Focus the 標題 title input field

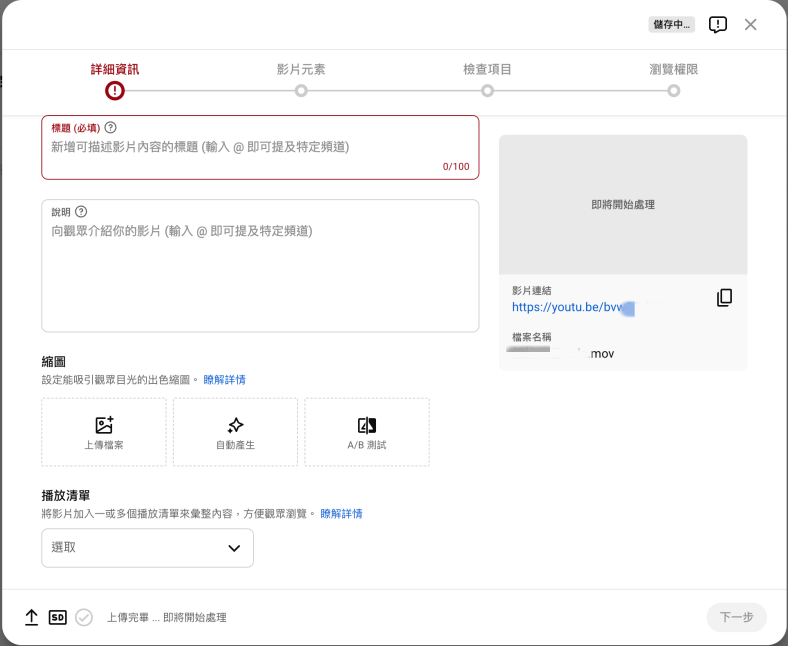(260, 147)
